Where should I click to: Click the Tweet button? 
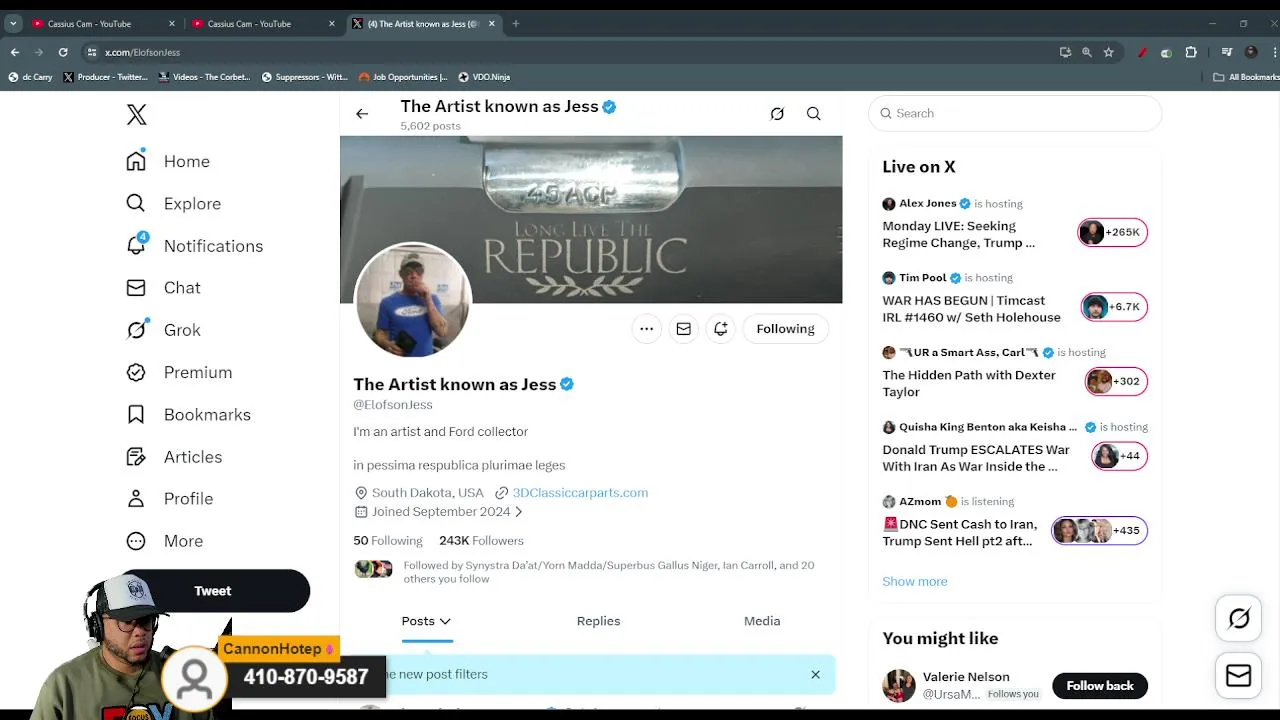point(213,591)
